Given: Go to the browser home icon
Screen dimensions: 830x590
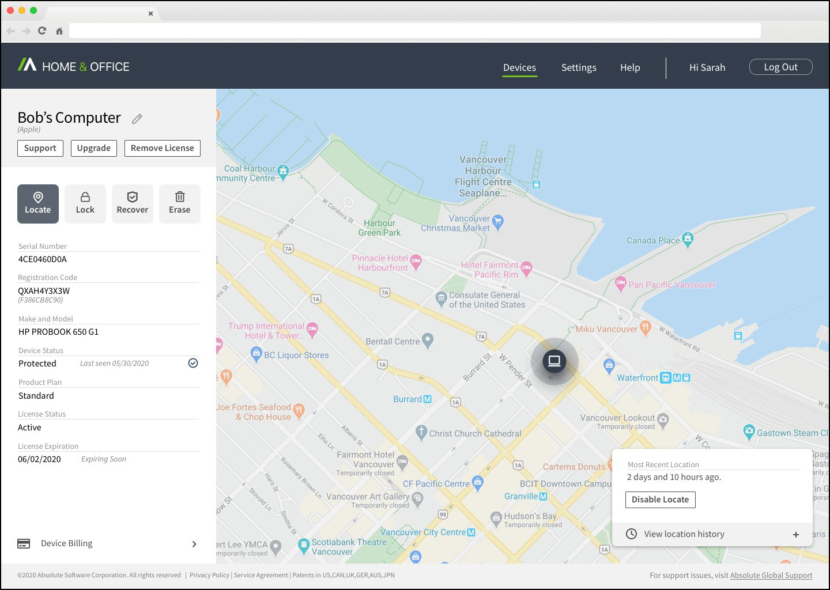Looking at the screenshot, I should coord(59,31).
